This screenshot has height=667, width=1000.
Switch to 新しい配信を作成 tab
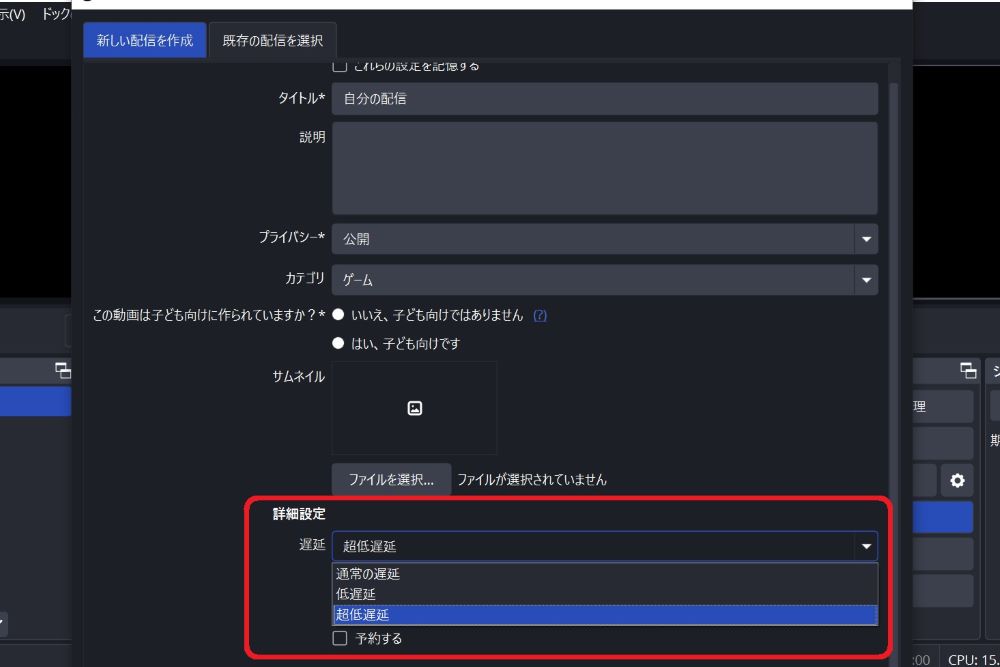point(145,40)
